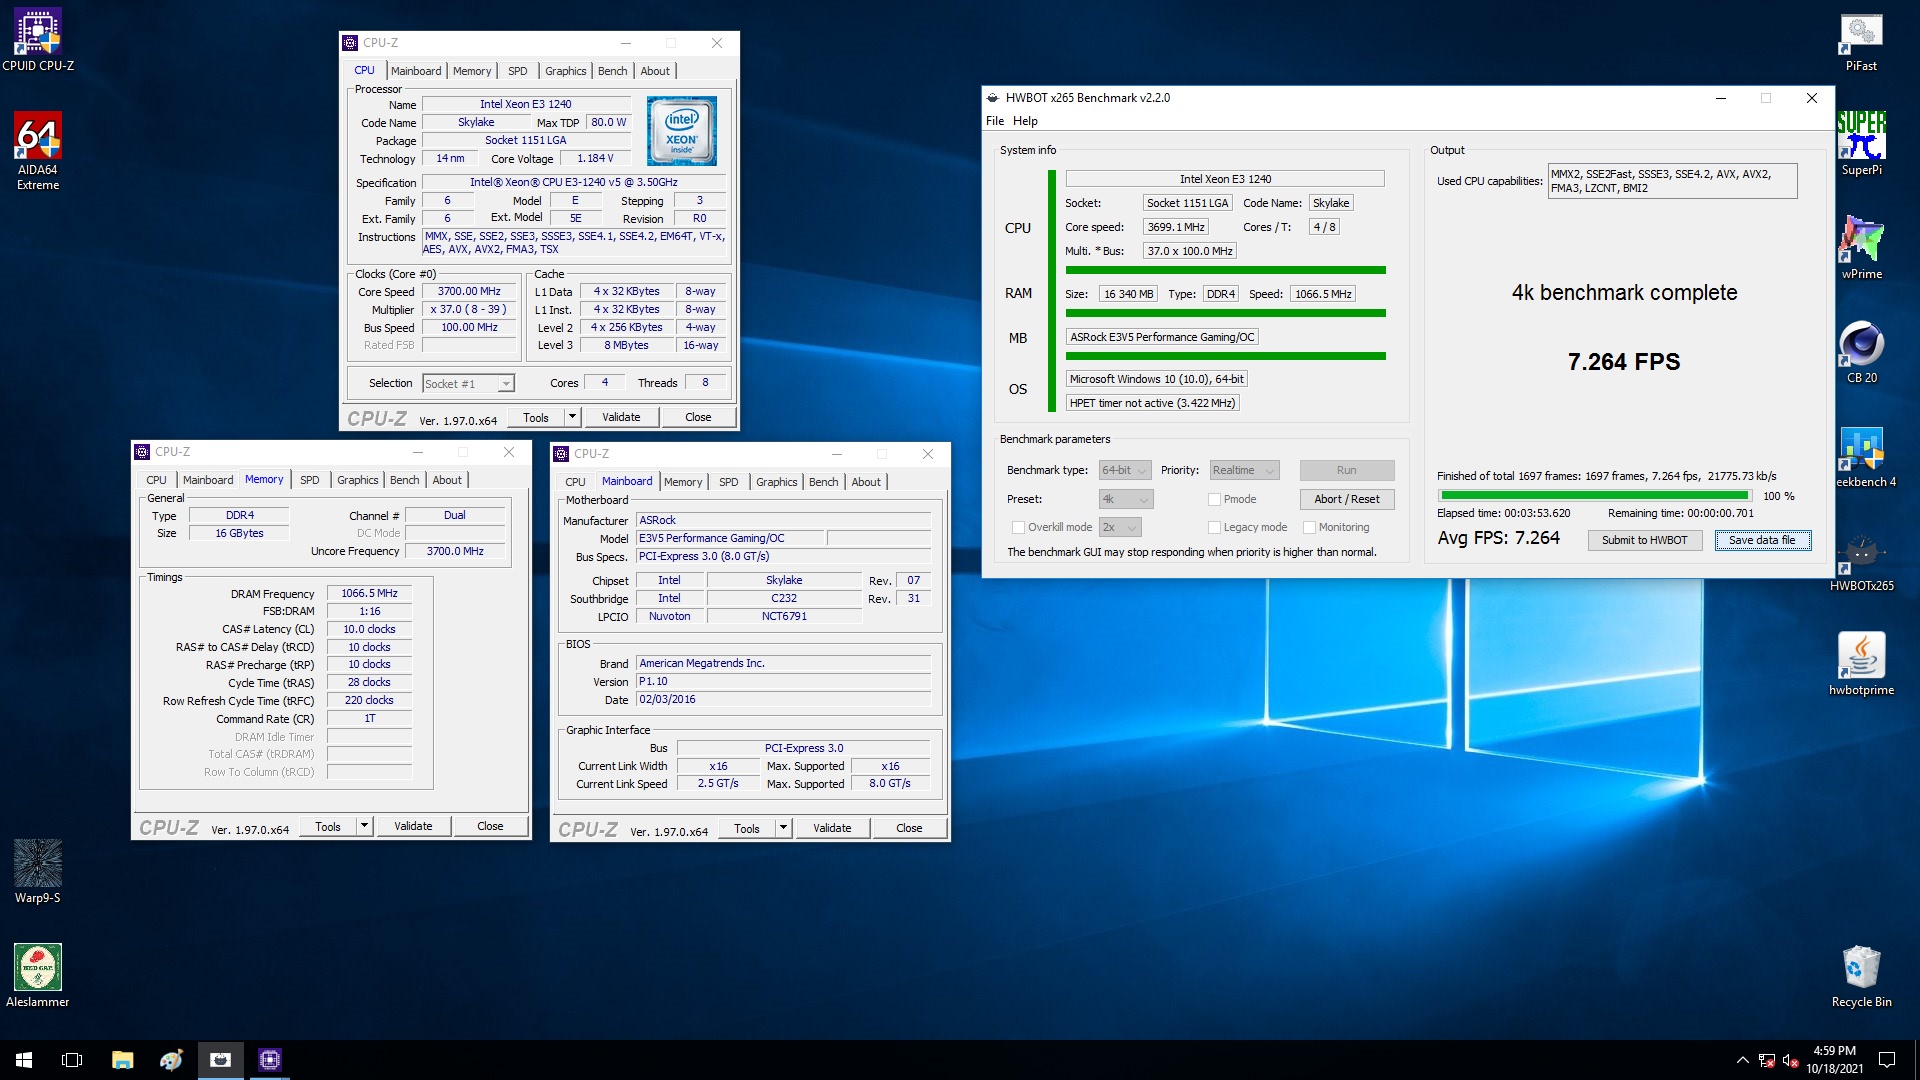Screen dimensions: 1920x1080
Task: Open the Action Center notifications icon
Action: pyautogui.click(x=1887, y=1060)
